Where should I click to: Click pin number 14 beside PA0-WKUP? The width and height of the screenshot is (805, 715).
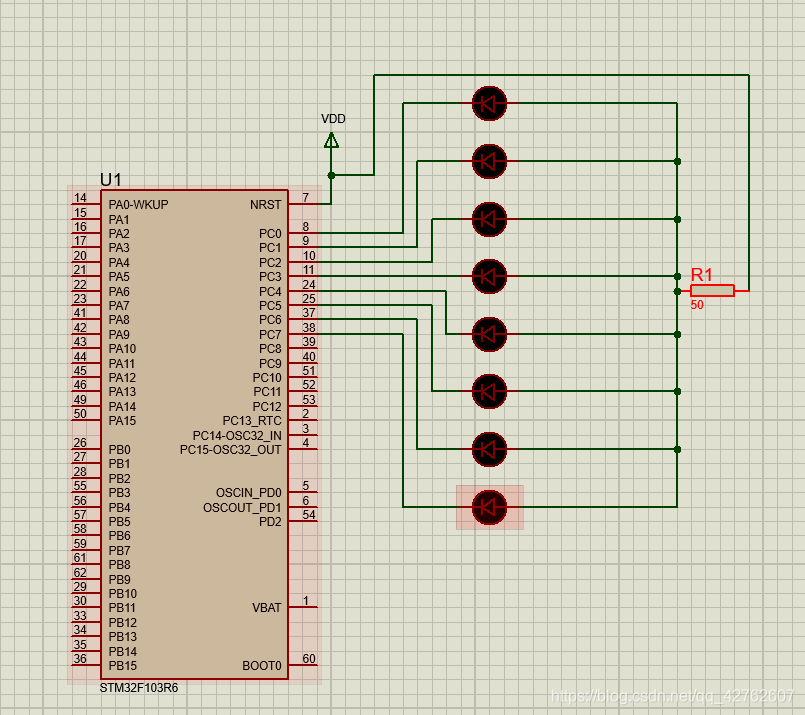click(x=80, y=198)
